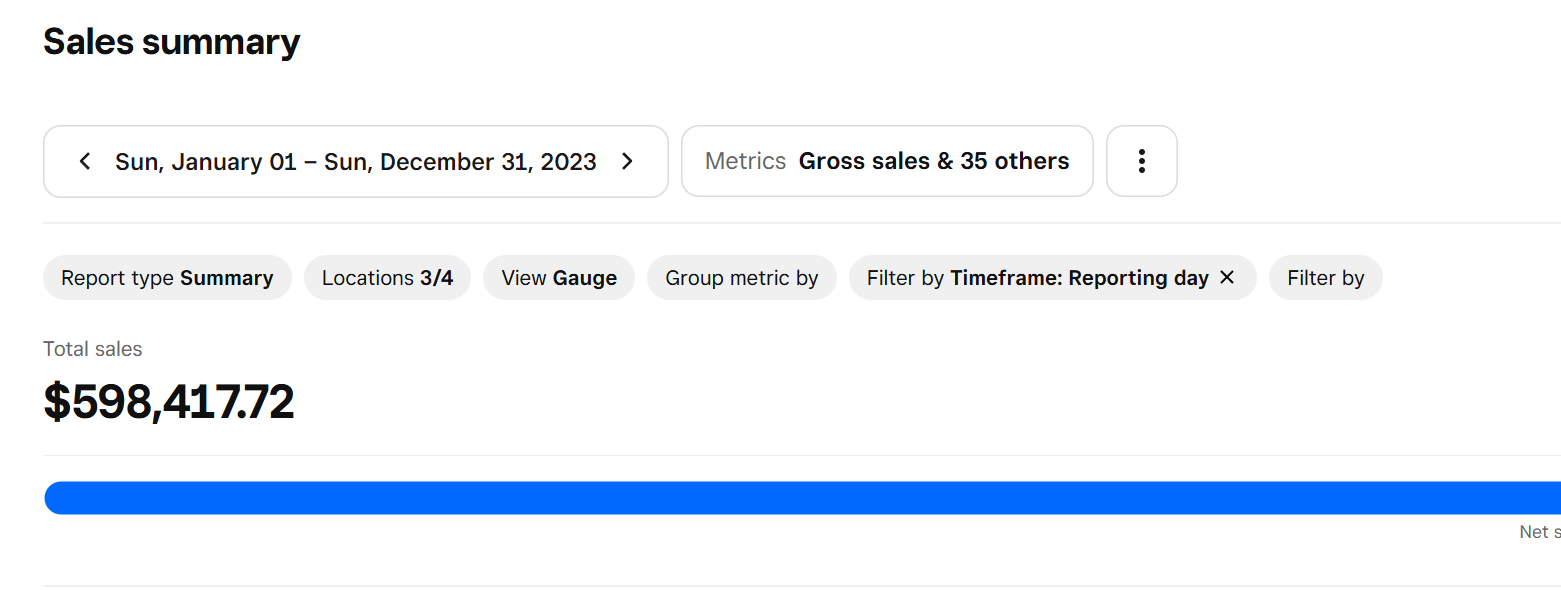
Task: Click the blue net sales gauge bar
Action: [800, 498]
